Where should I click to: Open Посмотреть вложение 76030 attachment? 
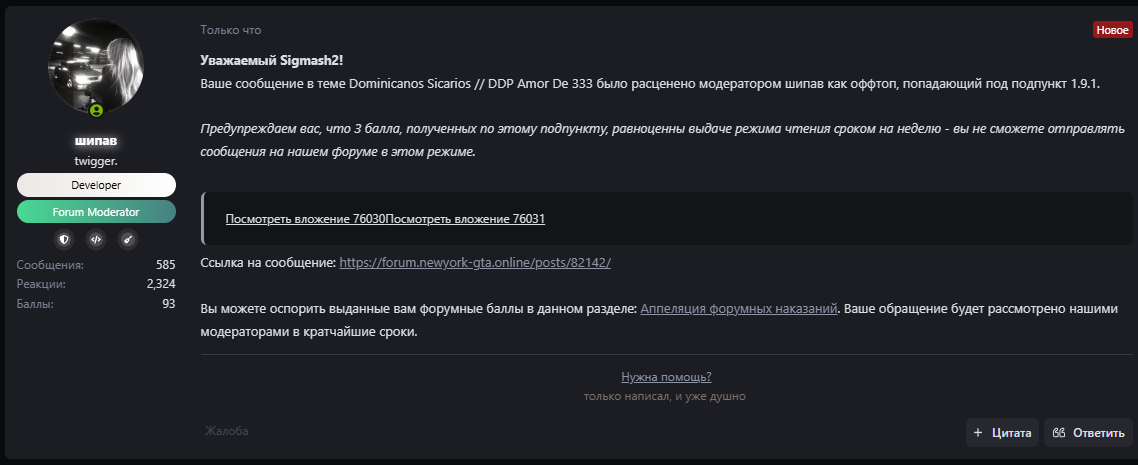click(x=305, y=219)
